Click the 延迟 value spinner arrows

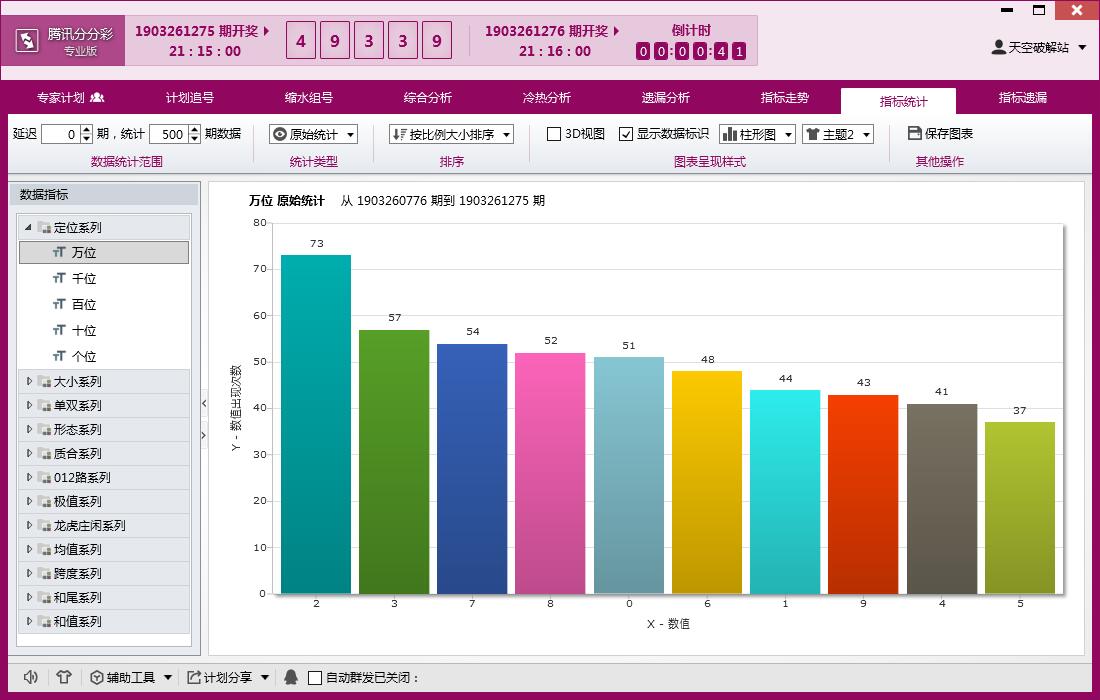tap(86, 134)
